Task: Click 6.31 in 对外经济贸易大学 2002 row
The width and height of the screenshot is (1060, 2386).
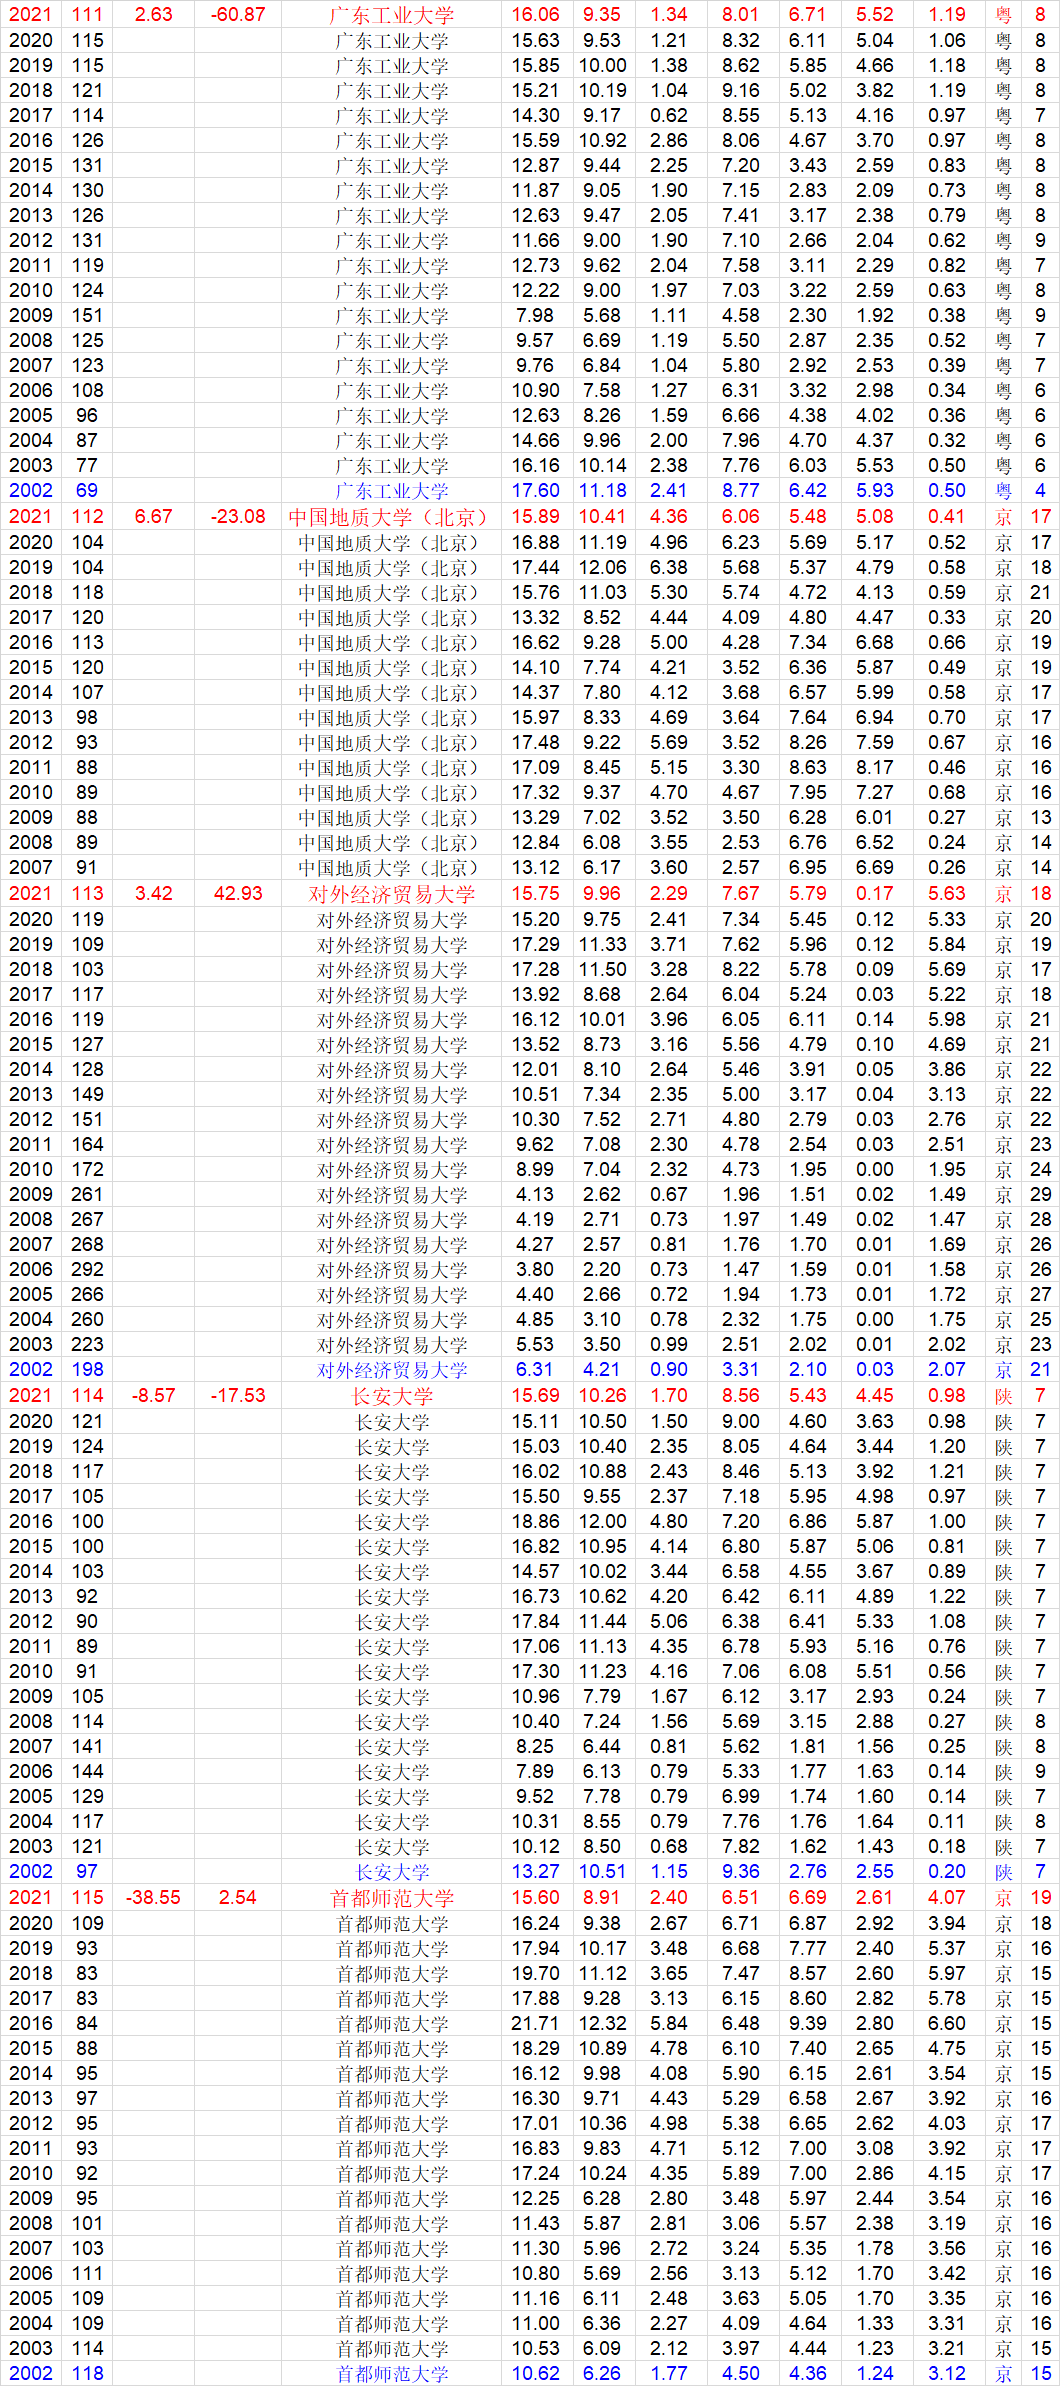Action: coord(536,1370)
